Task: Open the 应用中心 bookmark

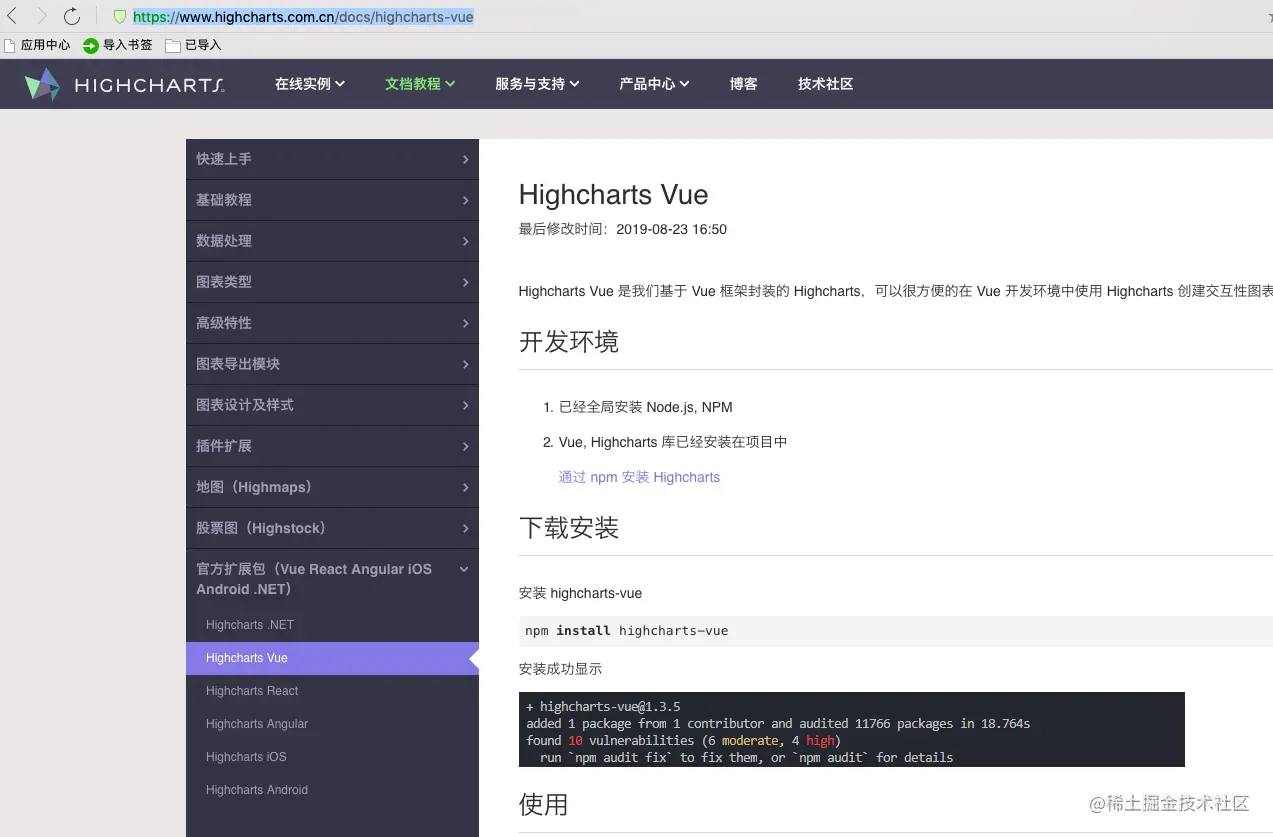Action: click(x=37, y=45)
